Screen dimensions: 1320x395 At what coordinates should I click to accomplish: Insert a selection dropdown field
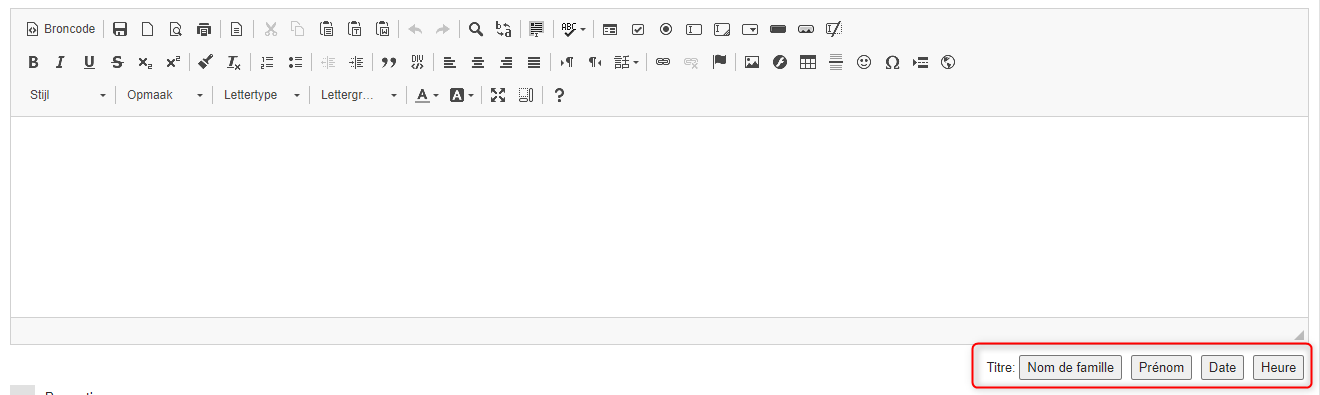750,29
